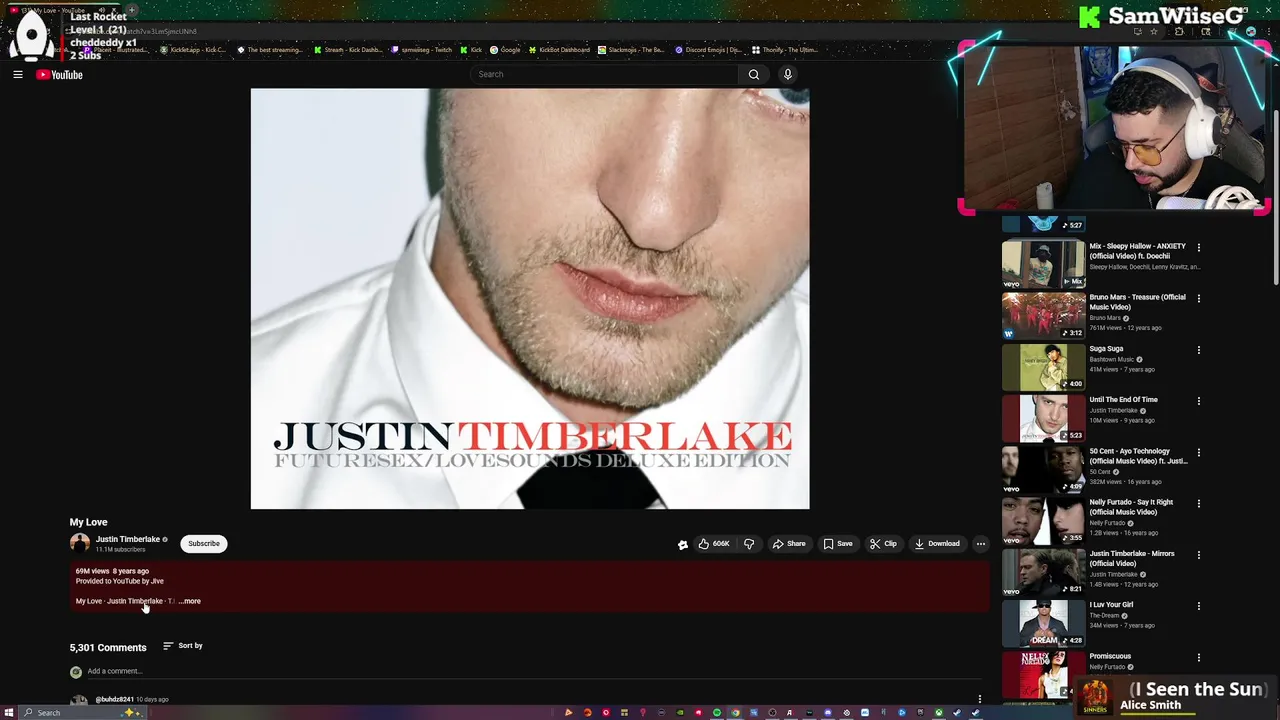Open Slackmojis bookmark
Image resolution: width=1280 pixels, height=720 pixels.
coord(631,50)
